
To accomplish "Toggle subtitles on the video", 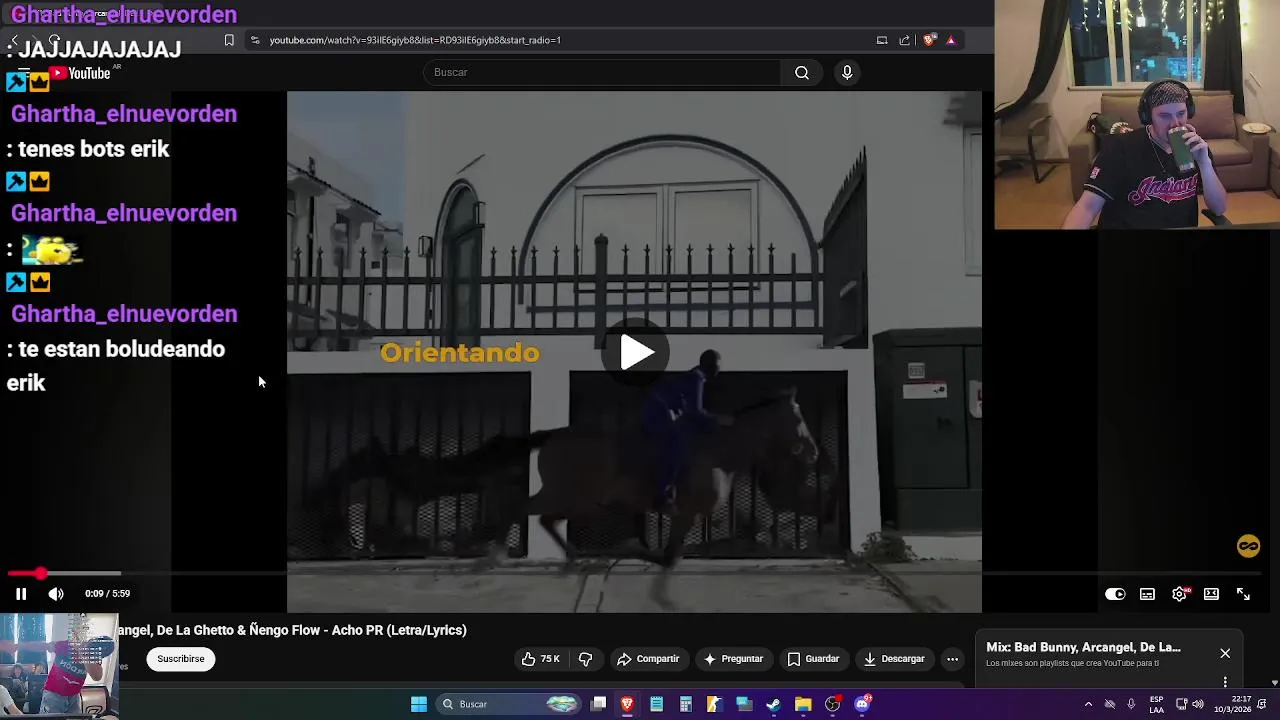I will (1147, 594).
